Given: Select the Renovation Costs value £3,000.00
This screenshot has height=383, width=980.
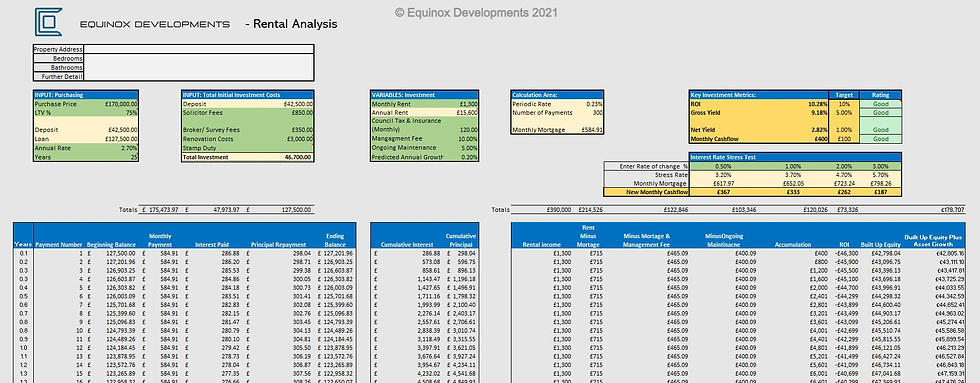Looking at the screenshot, I should [x=298, y=139].
